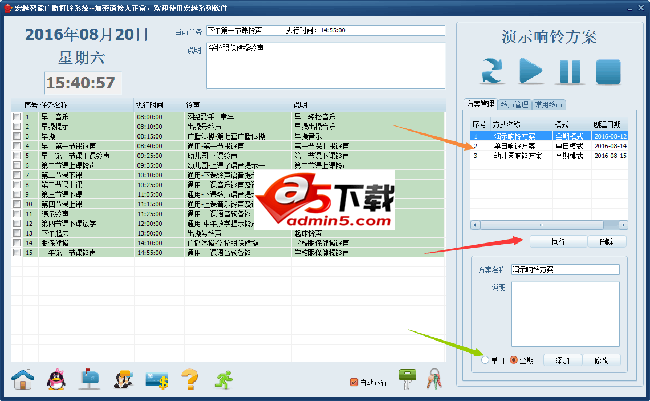Click the large description box below current task
The image size is (650, 401).
pyautogui.click(x=325, y=66)
